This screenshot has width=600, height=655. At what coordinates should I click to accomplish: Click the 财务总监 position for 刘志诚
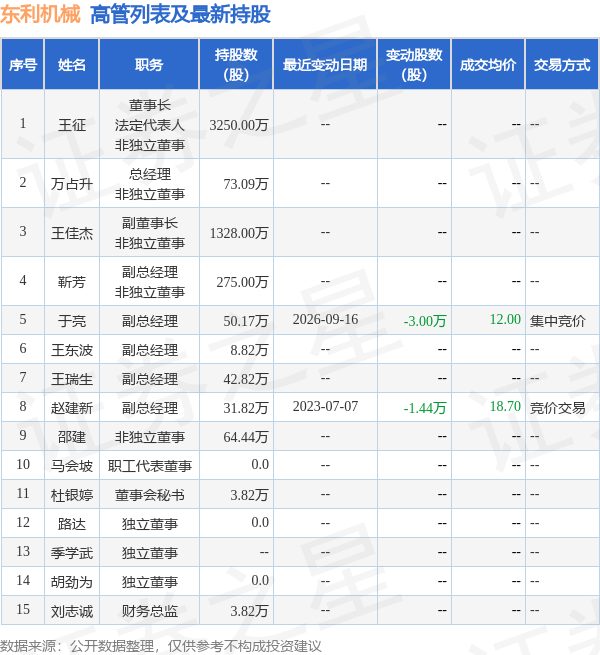tap(150, 611)
